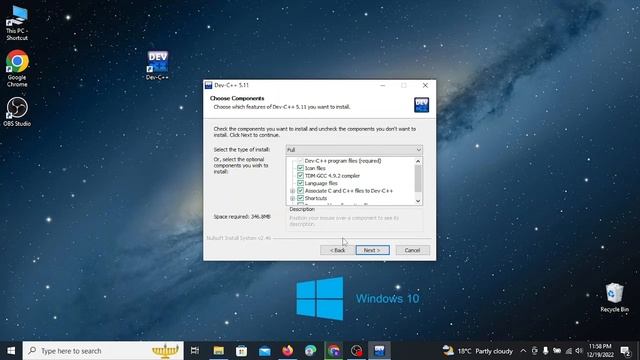
Task: Uncheck the TDM-GCC 4.9.2 compiler component
Action: point(300,176)
